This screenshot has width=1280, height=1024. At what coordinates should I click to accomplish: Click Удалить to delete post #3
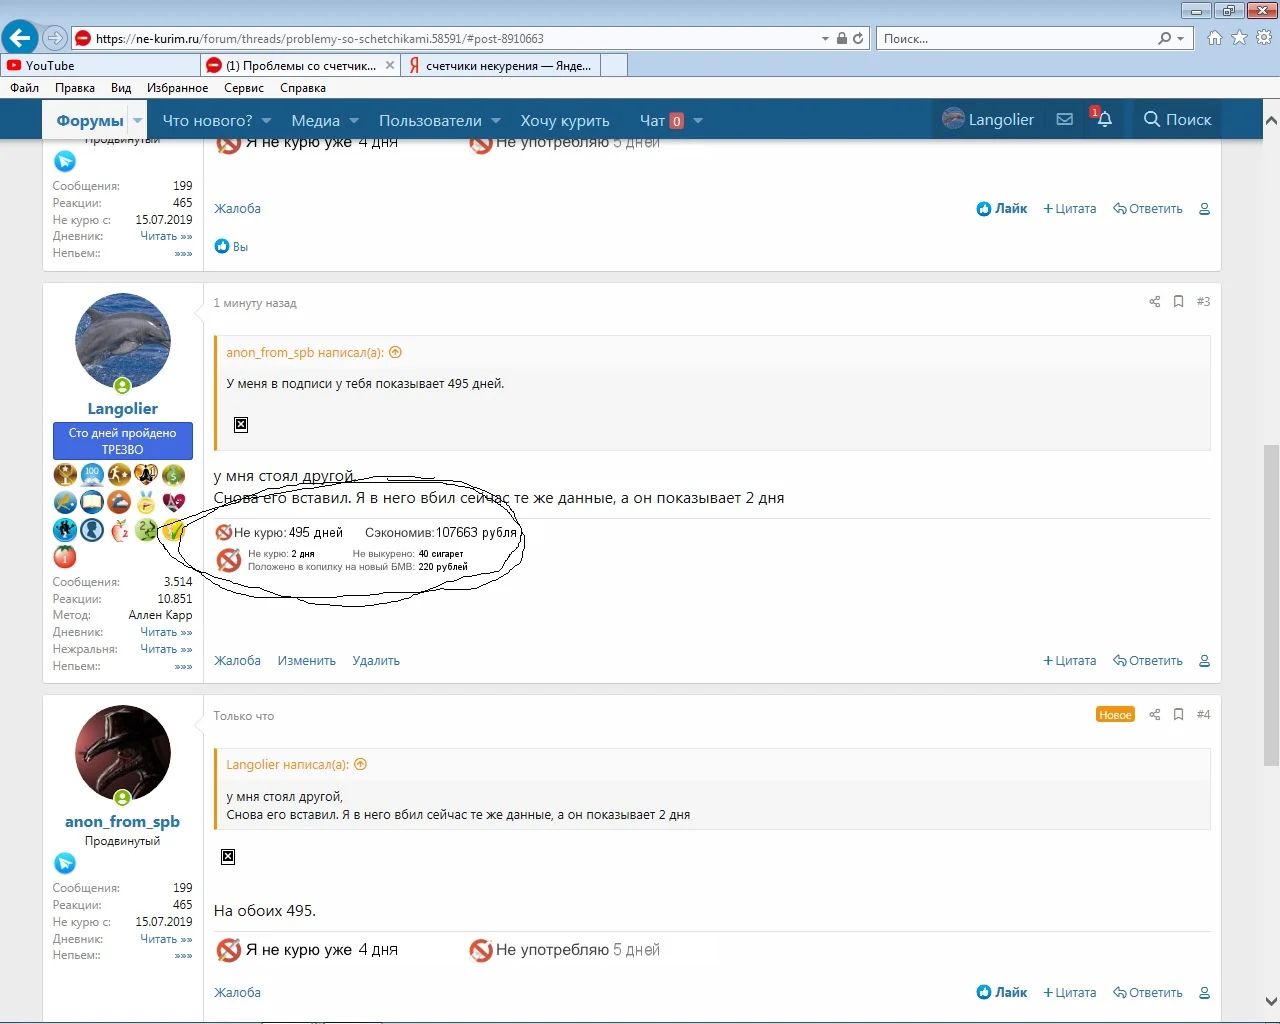tap(376, 661)
